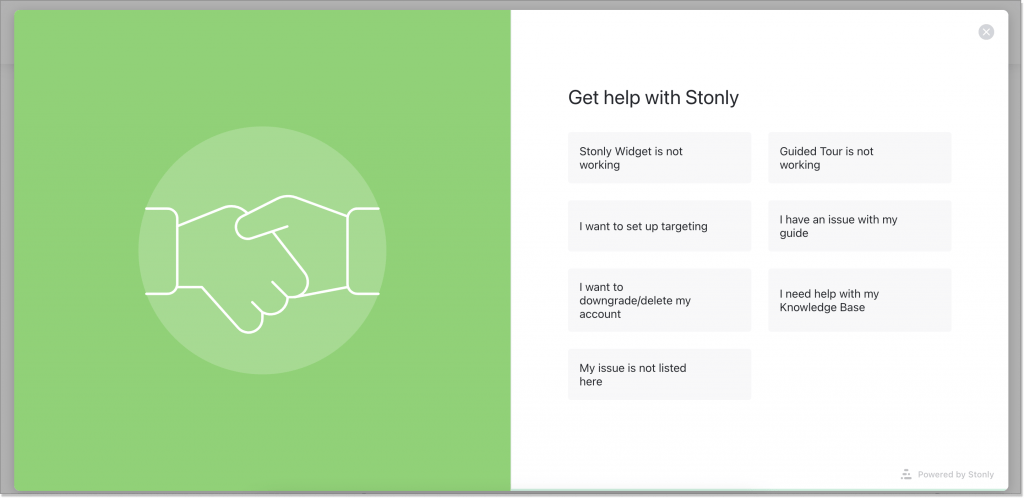This screenshot has height=498, width=1024.
Task: Choose 'Guided Tour is not working'
Action: point(859,158)
